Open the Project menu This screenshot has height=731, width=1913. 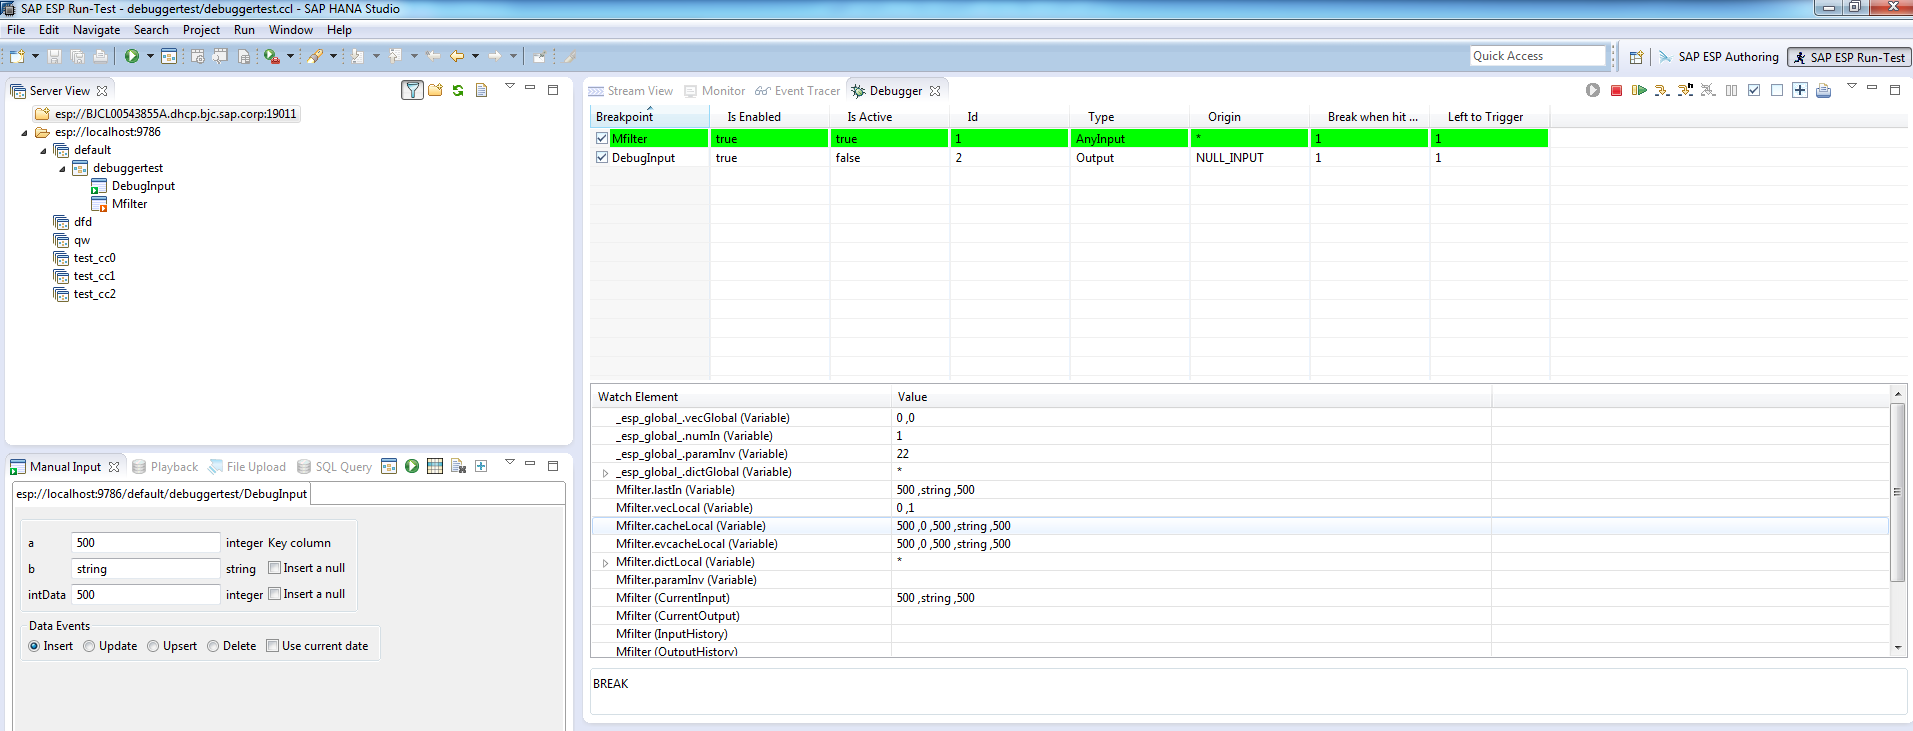(x=201, y=30)
